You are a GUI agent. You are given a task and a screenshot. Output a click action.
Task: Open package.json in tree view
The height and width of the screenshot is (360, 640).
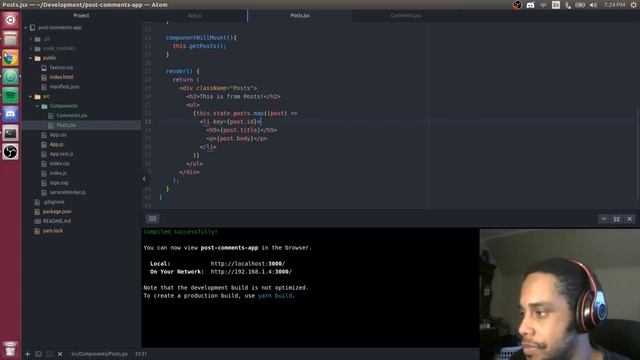[x=57, y=211]
